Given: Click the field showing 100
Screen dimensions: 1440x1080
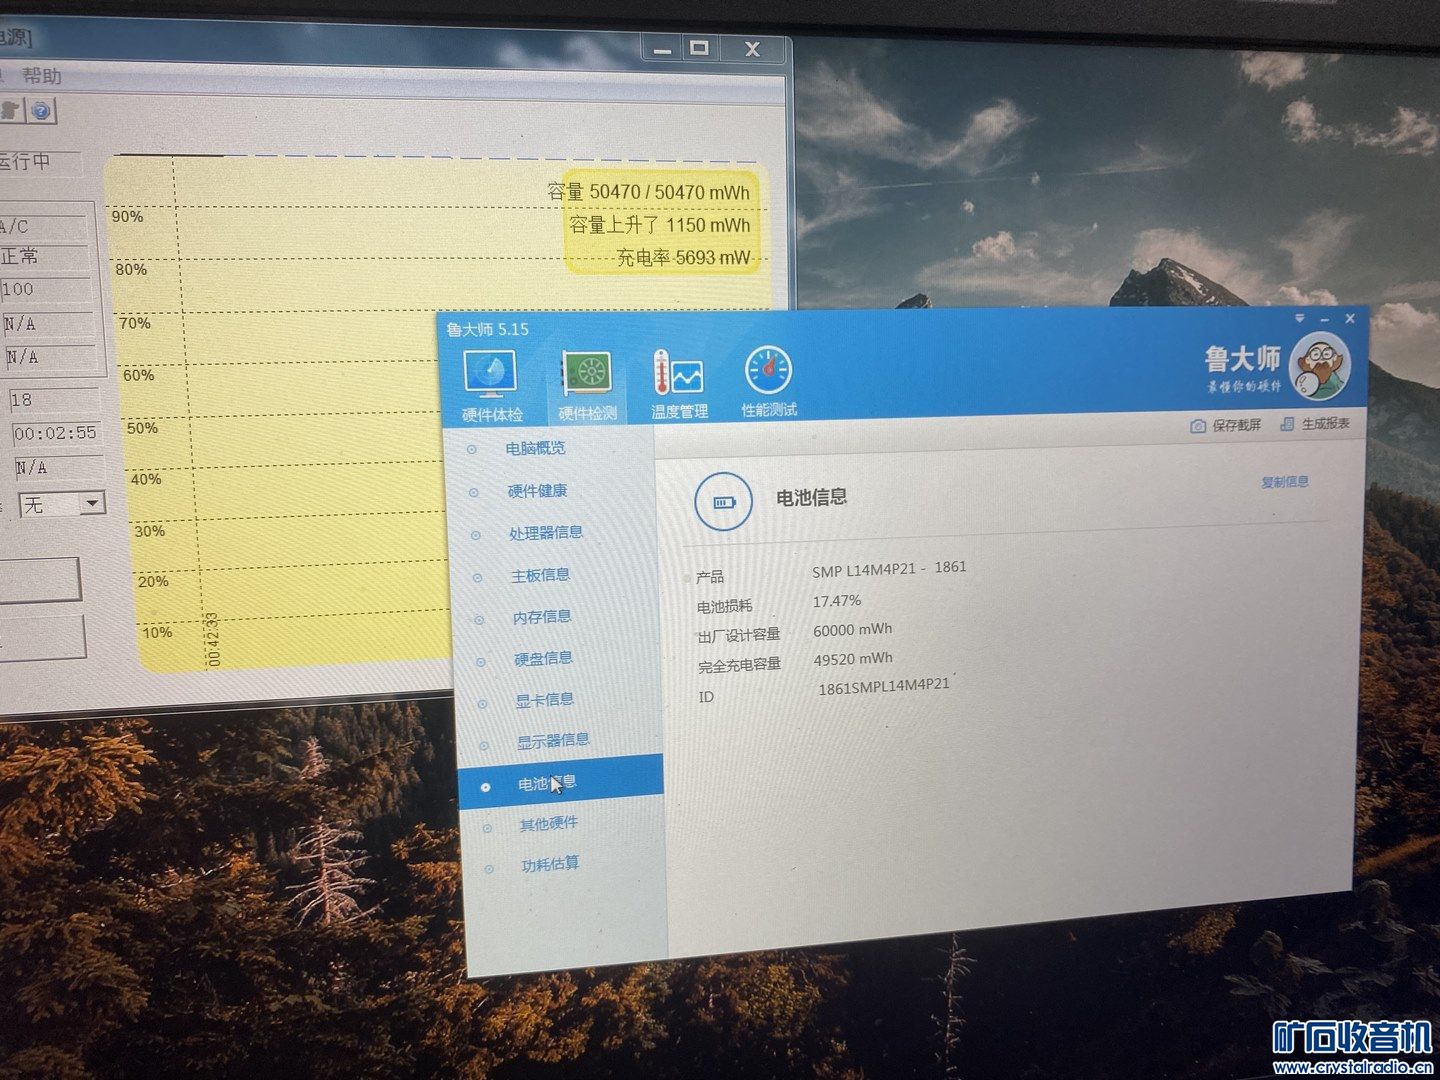Looking at the screenshot, I should pos(46,289).
